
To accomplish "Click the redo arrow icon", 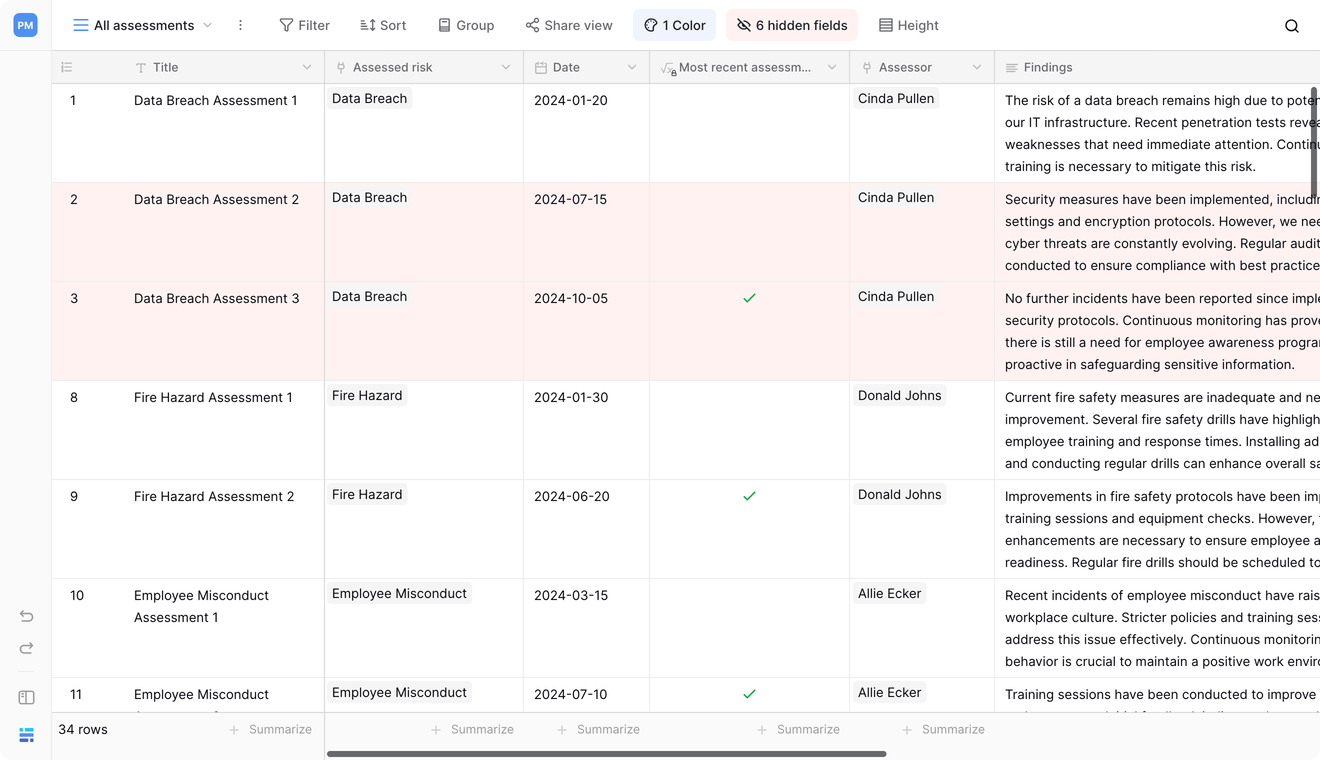I will pos(27,648).
